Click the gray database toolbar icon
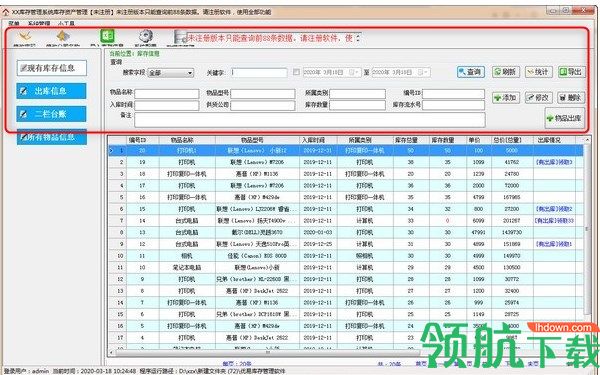Screen dimensions: 600x375 (180, 37)
